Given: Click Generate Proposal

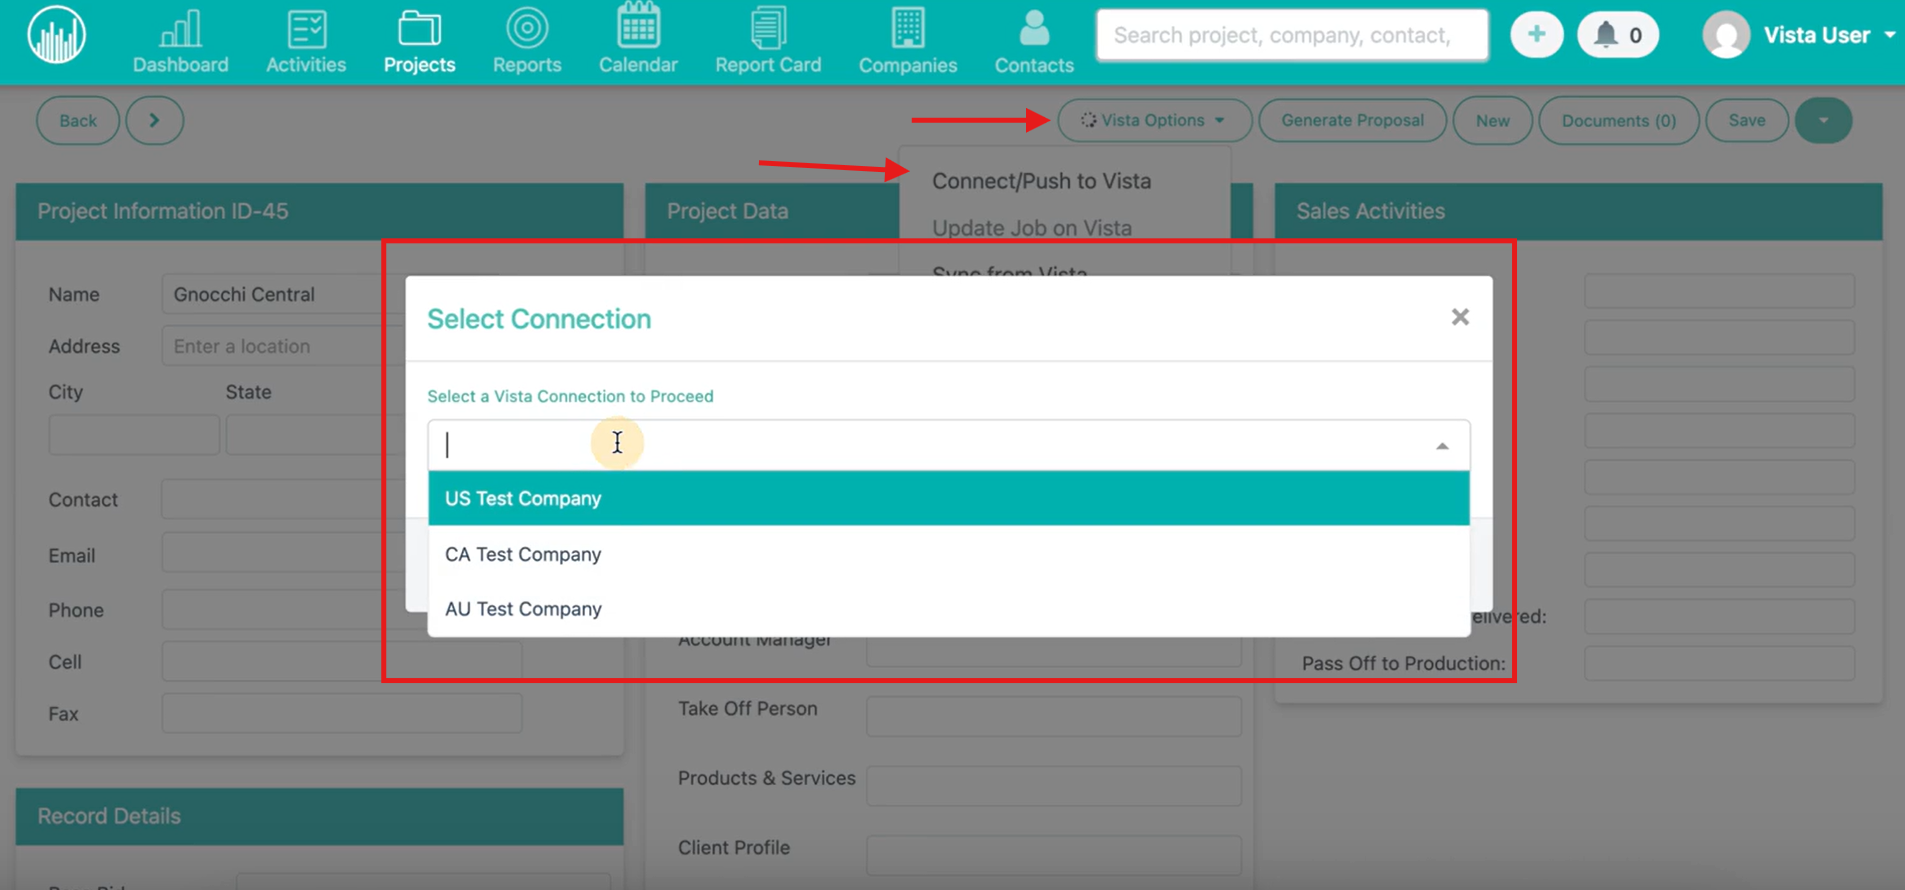Looking at the screenshot, I should pyautogui.click(x=1352, y=120).
